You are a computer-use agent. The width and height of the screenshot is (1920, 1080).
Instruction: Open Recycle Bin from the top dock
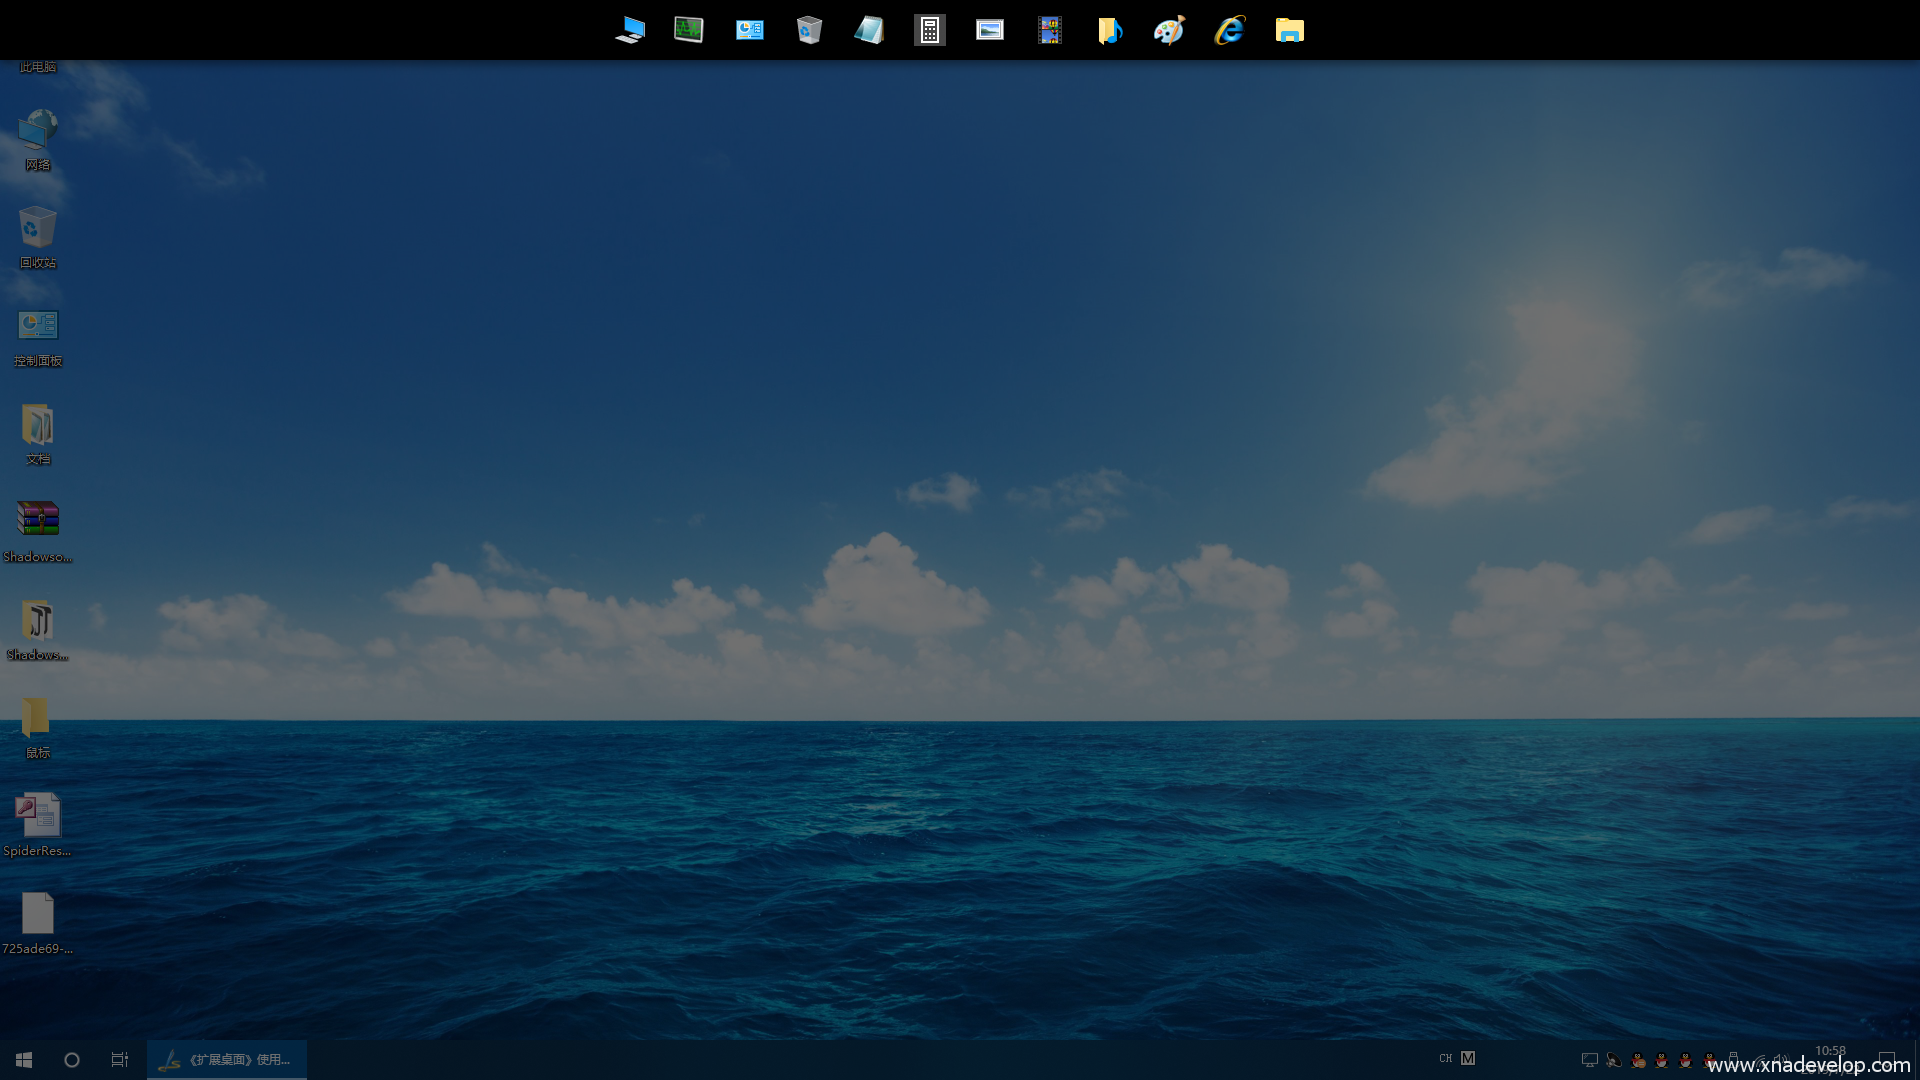(x=809, y=30)
